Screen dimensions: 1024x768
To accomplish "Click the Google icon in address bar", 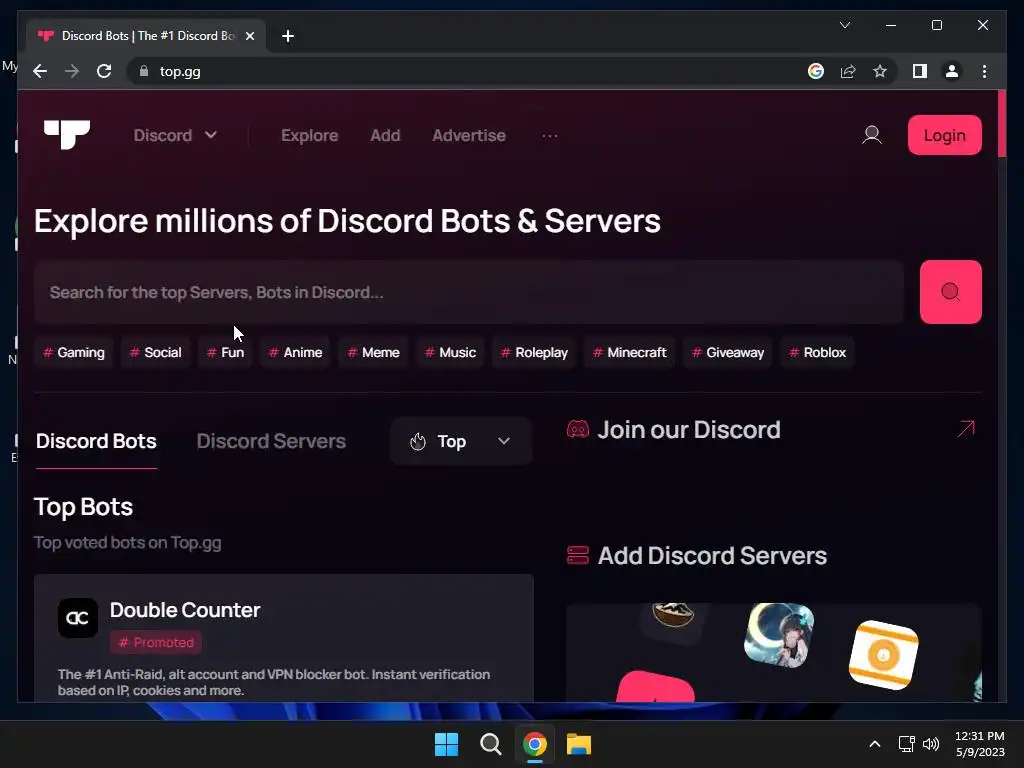I will tap(816, 71).
